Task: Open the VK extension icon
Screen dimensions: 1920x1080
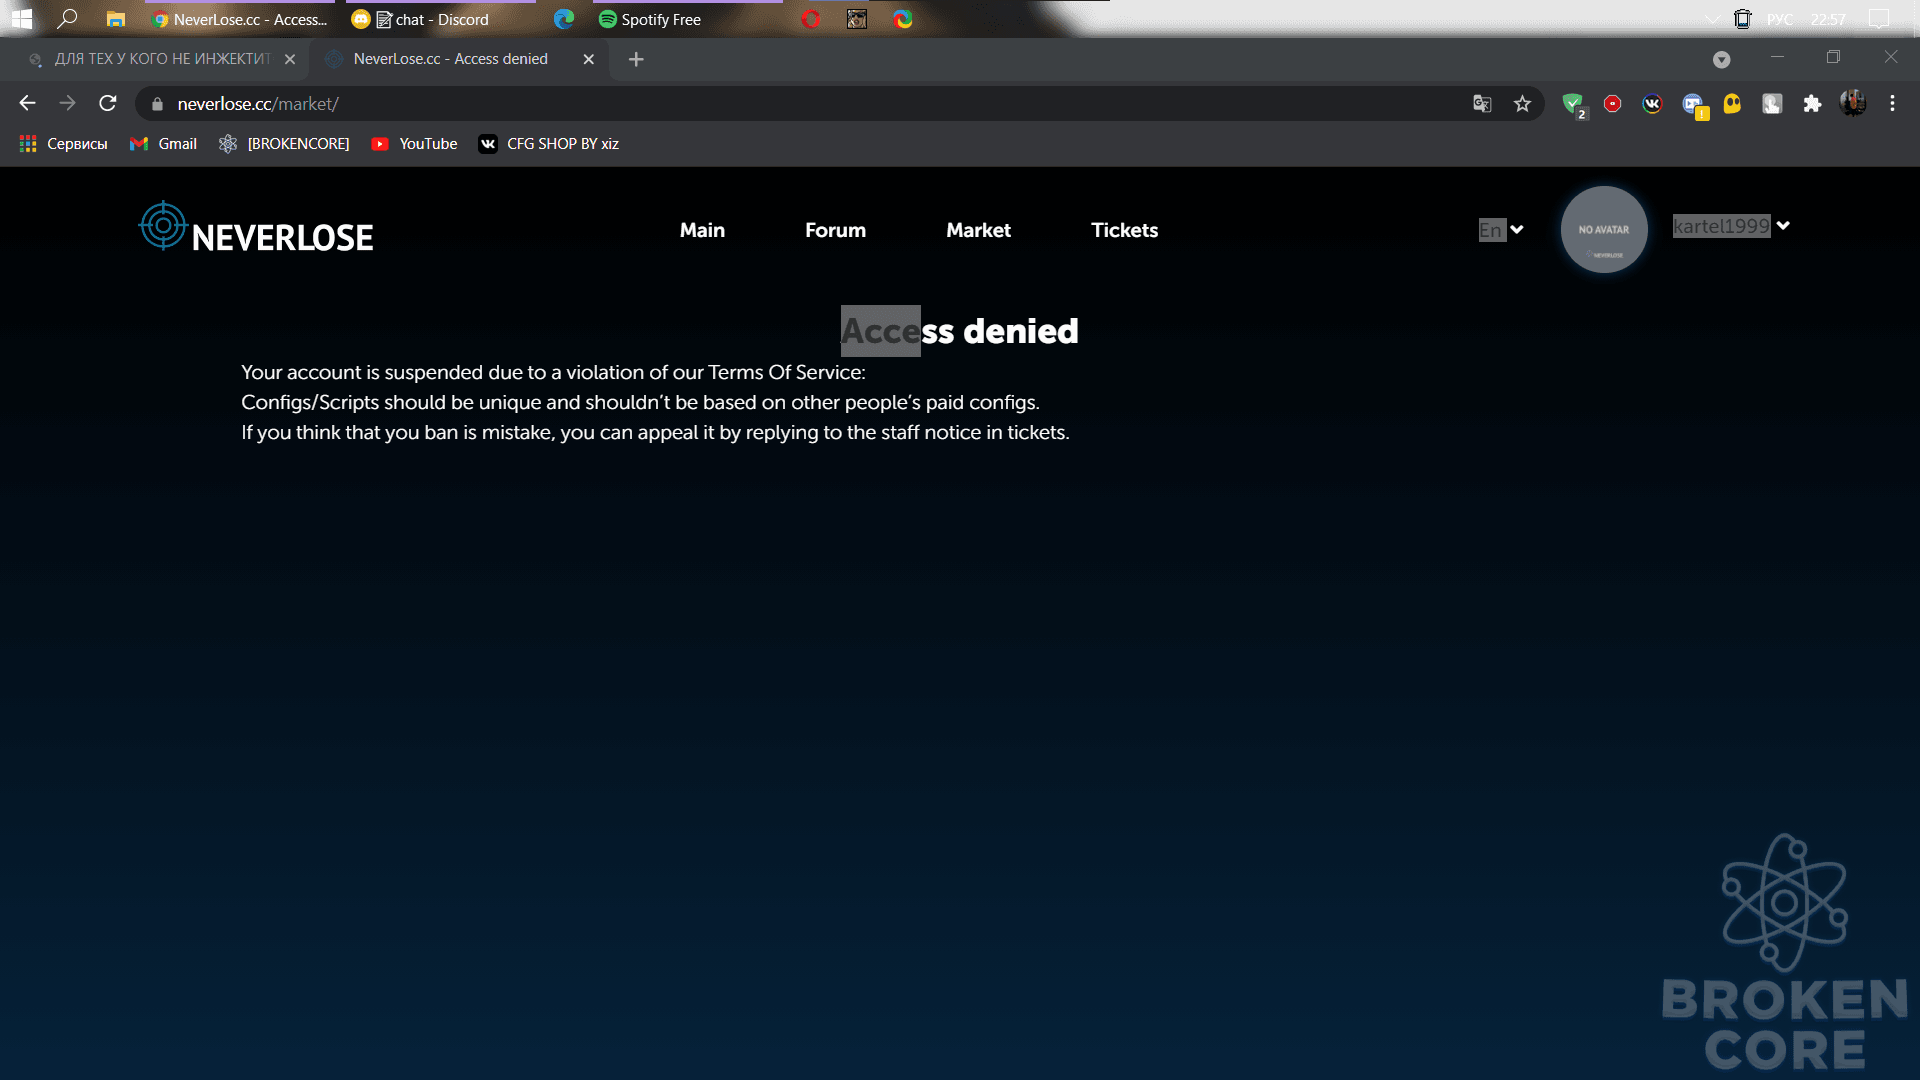Action: pyautogui.click(x=1652, y=104)
